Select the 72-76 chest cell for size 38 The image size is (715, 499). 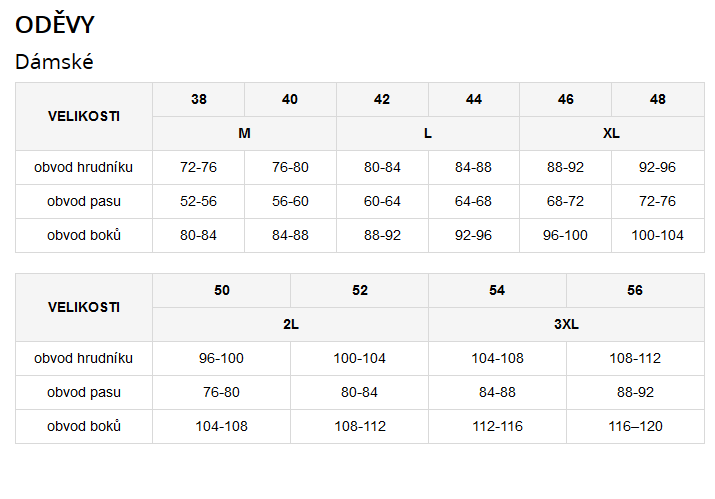click(x=198, y=167)
